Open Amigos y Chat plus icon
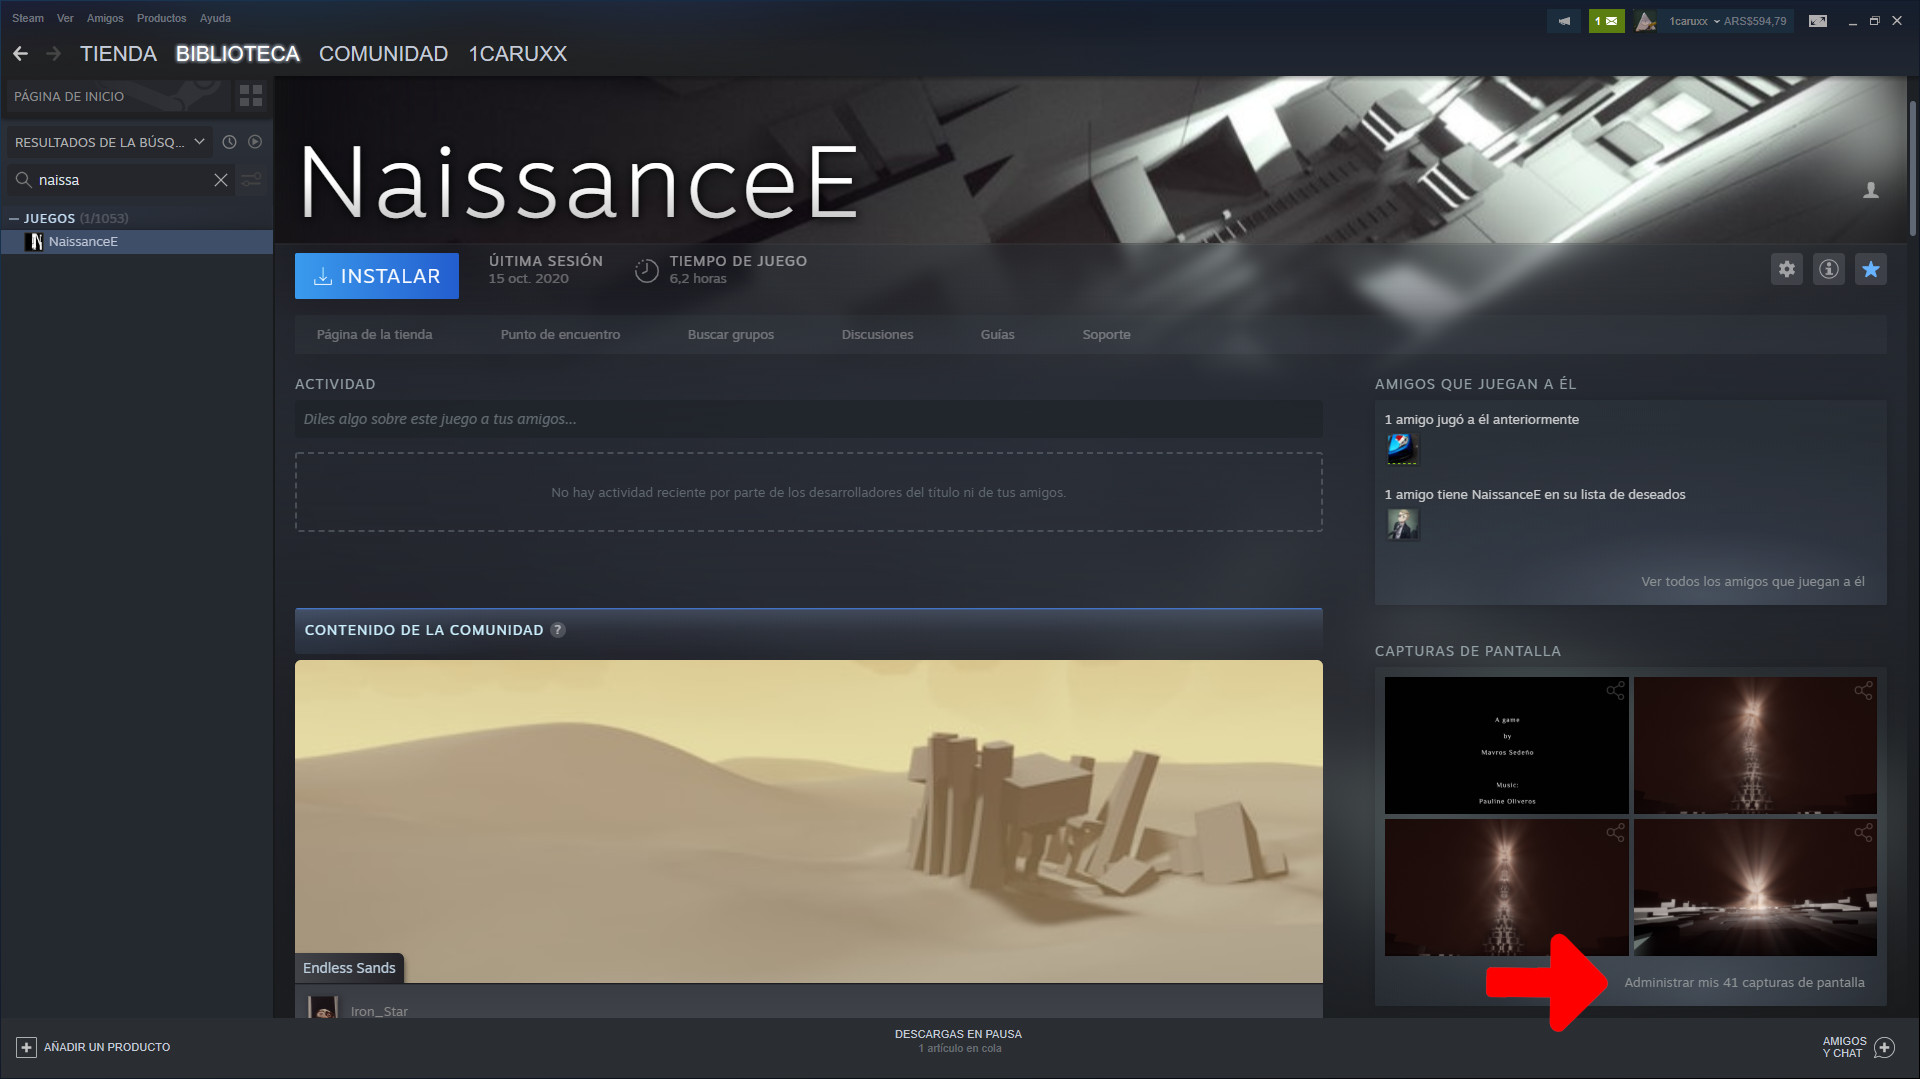Viewport: 1920px width, 1079px height. pos(1885,1047)
